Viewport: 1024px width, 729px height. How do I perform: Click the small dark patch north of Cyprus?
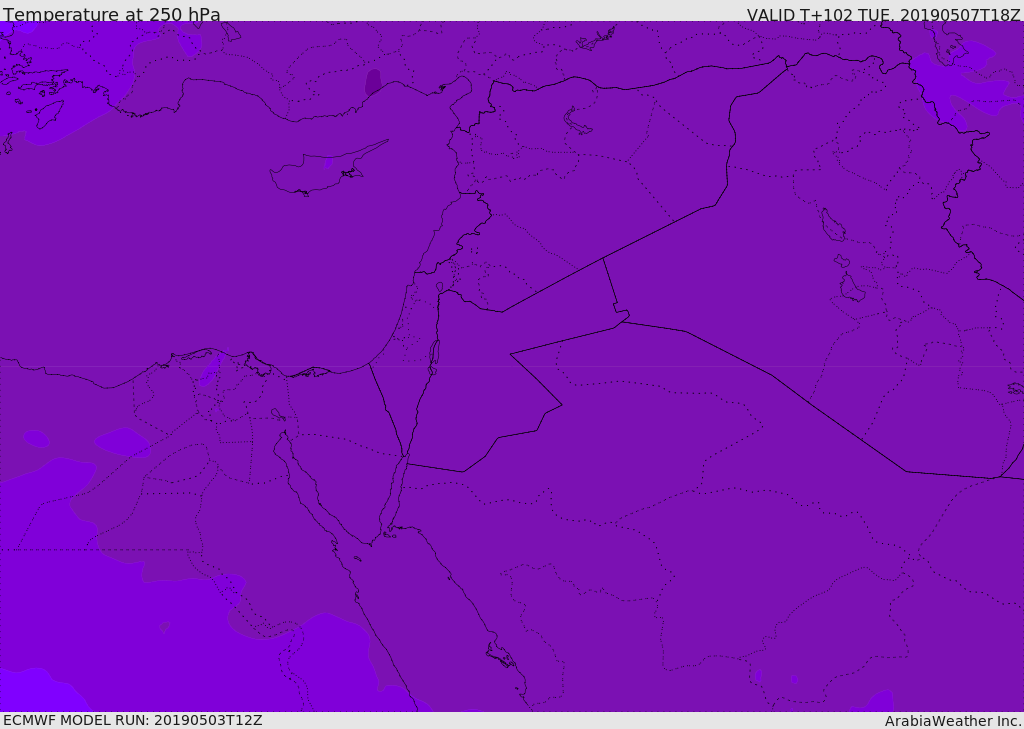tap(374, 82)
